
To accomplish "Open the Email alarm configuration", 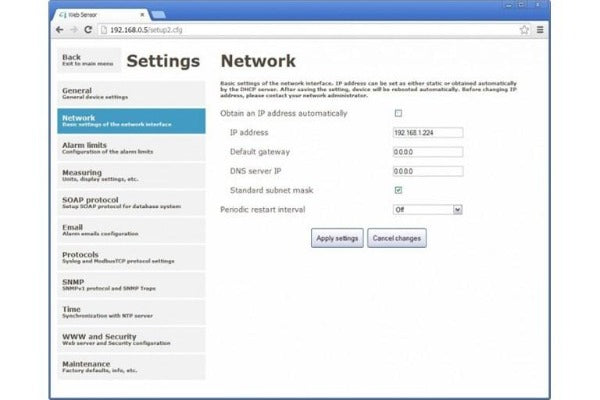I will click(x=130, y=229).
